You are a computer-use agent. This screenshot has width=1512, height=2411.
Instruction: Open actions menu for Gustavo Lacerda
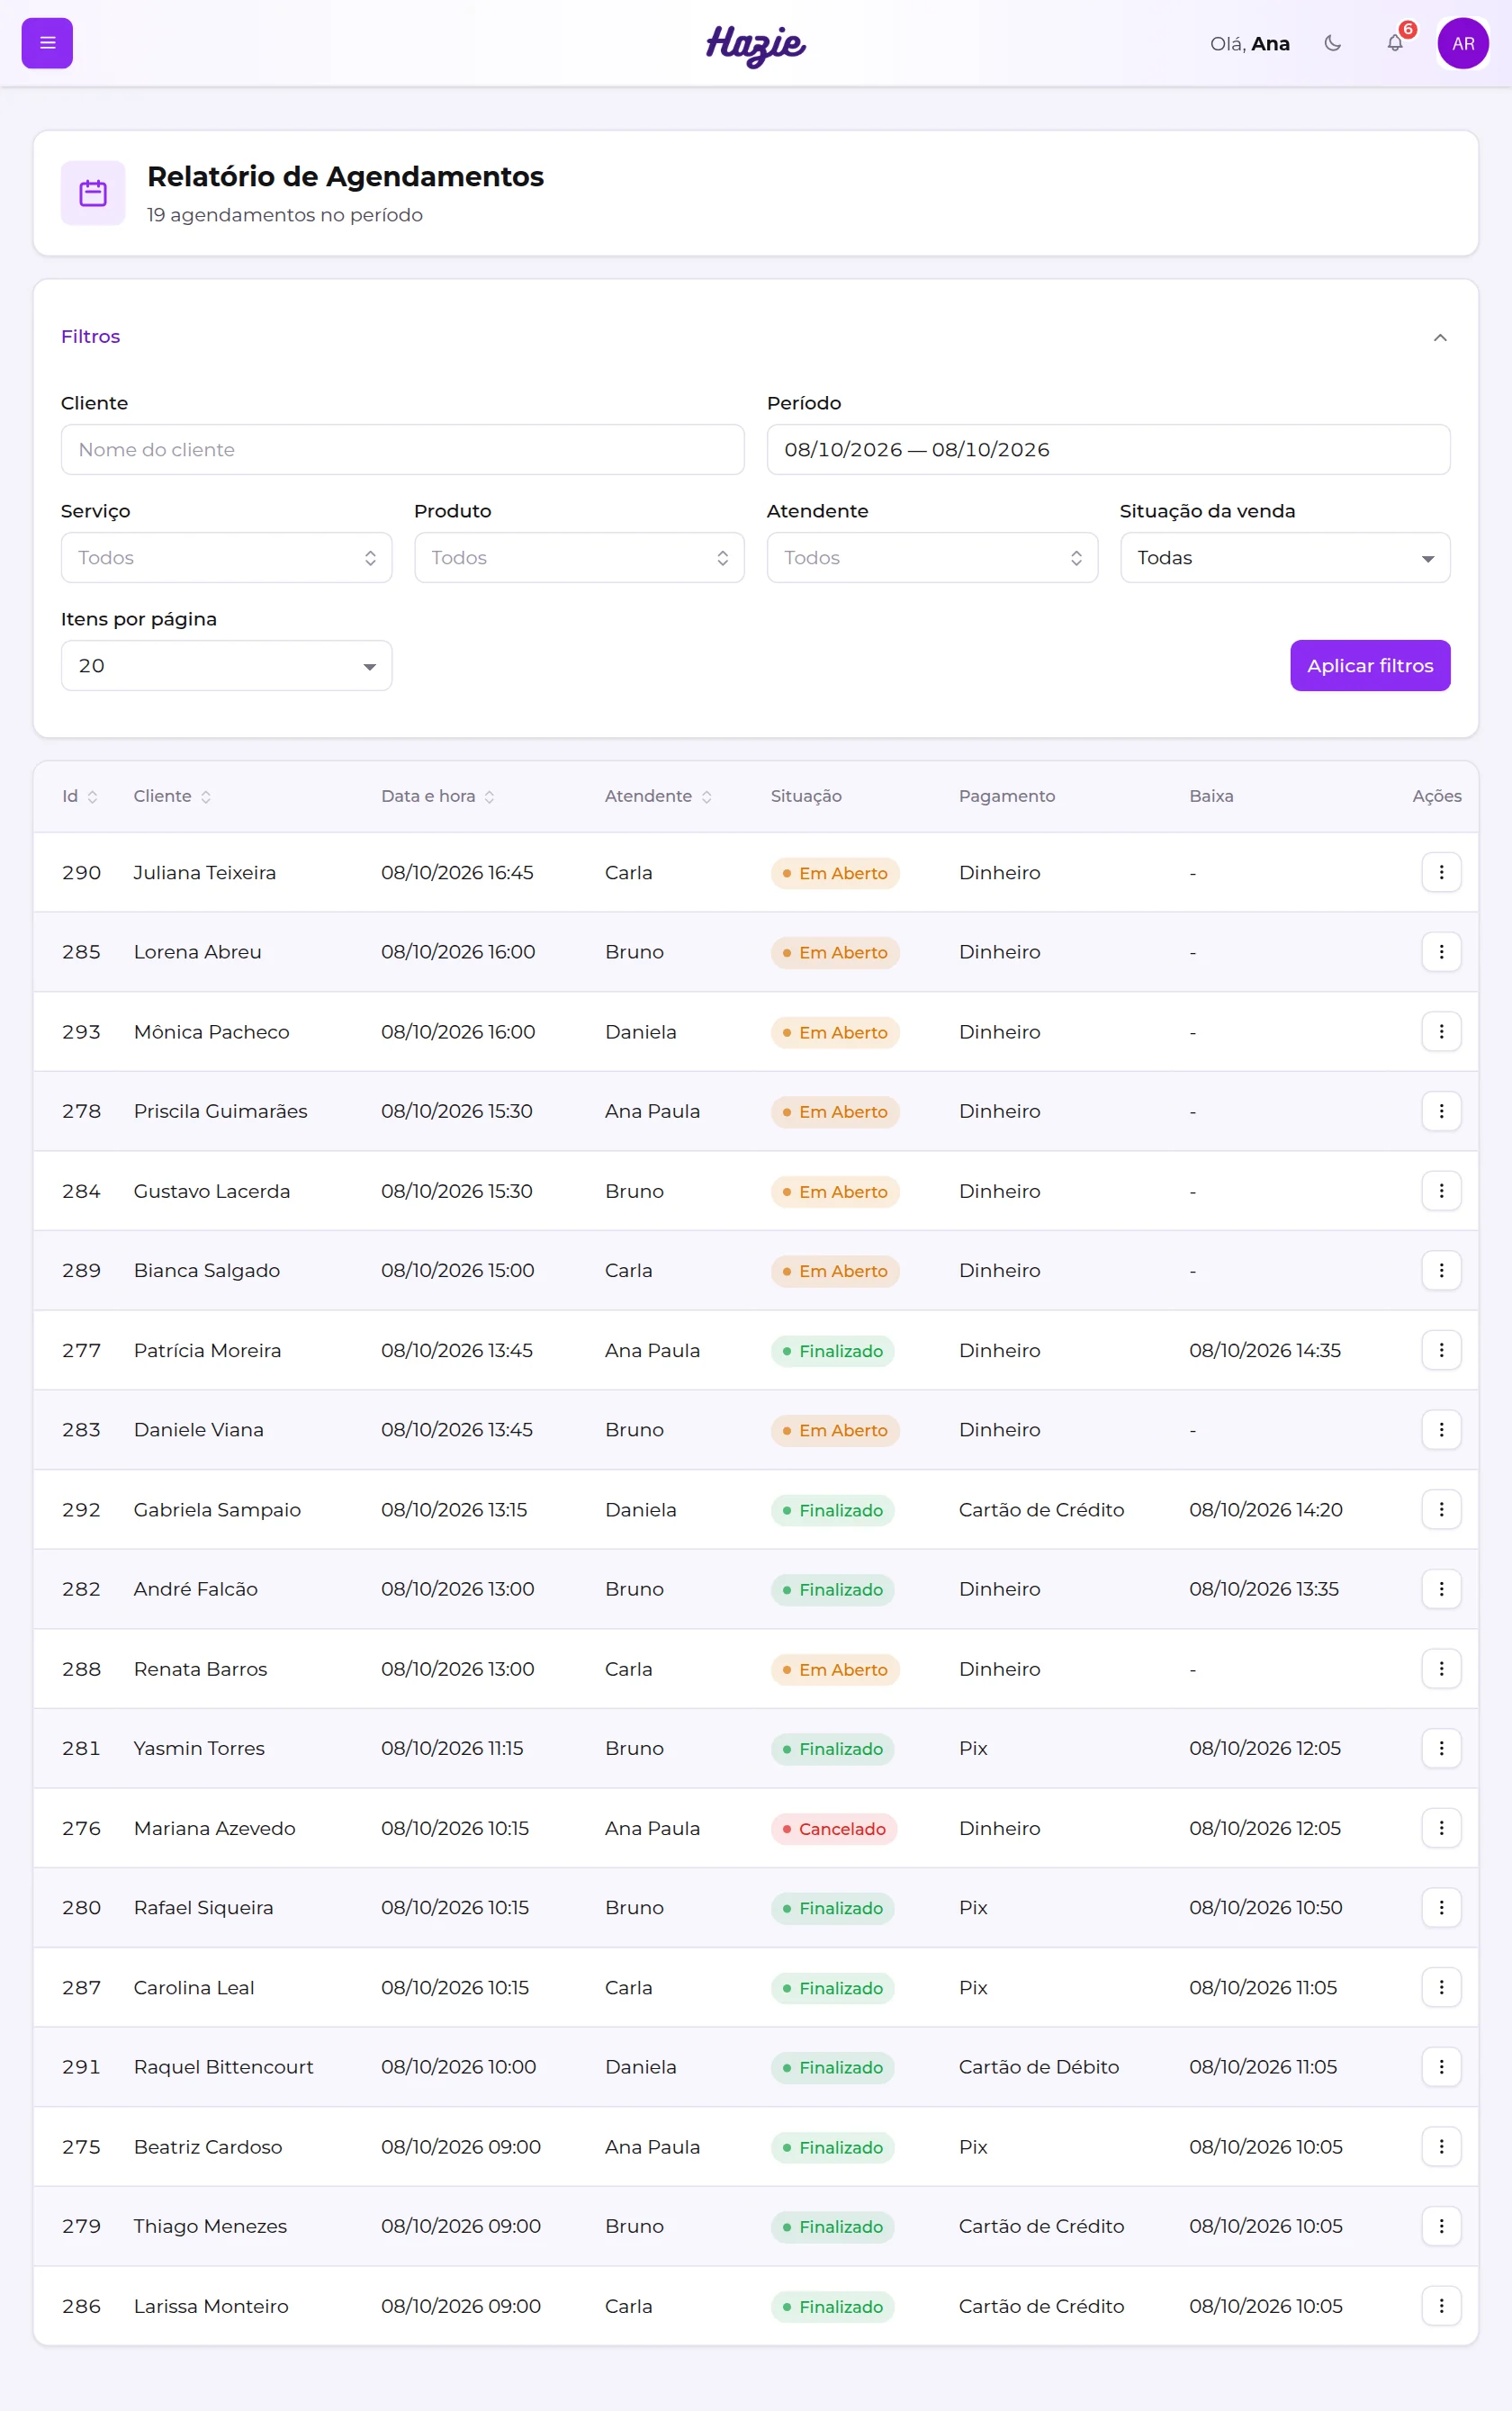(1441, 1191)
